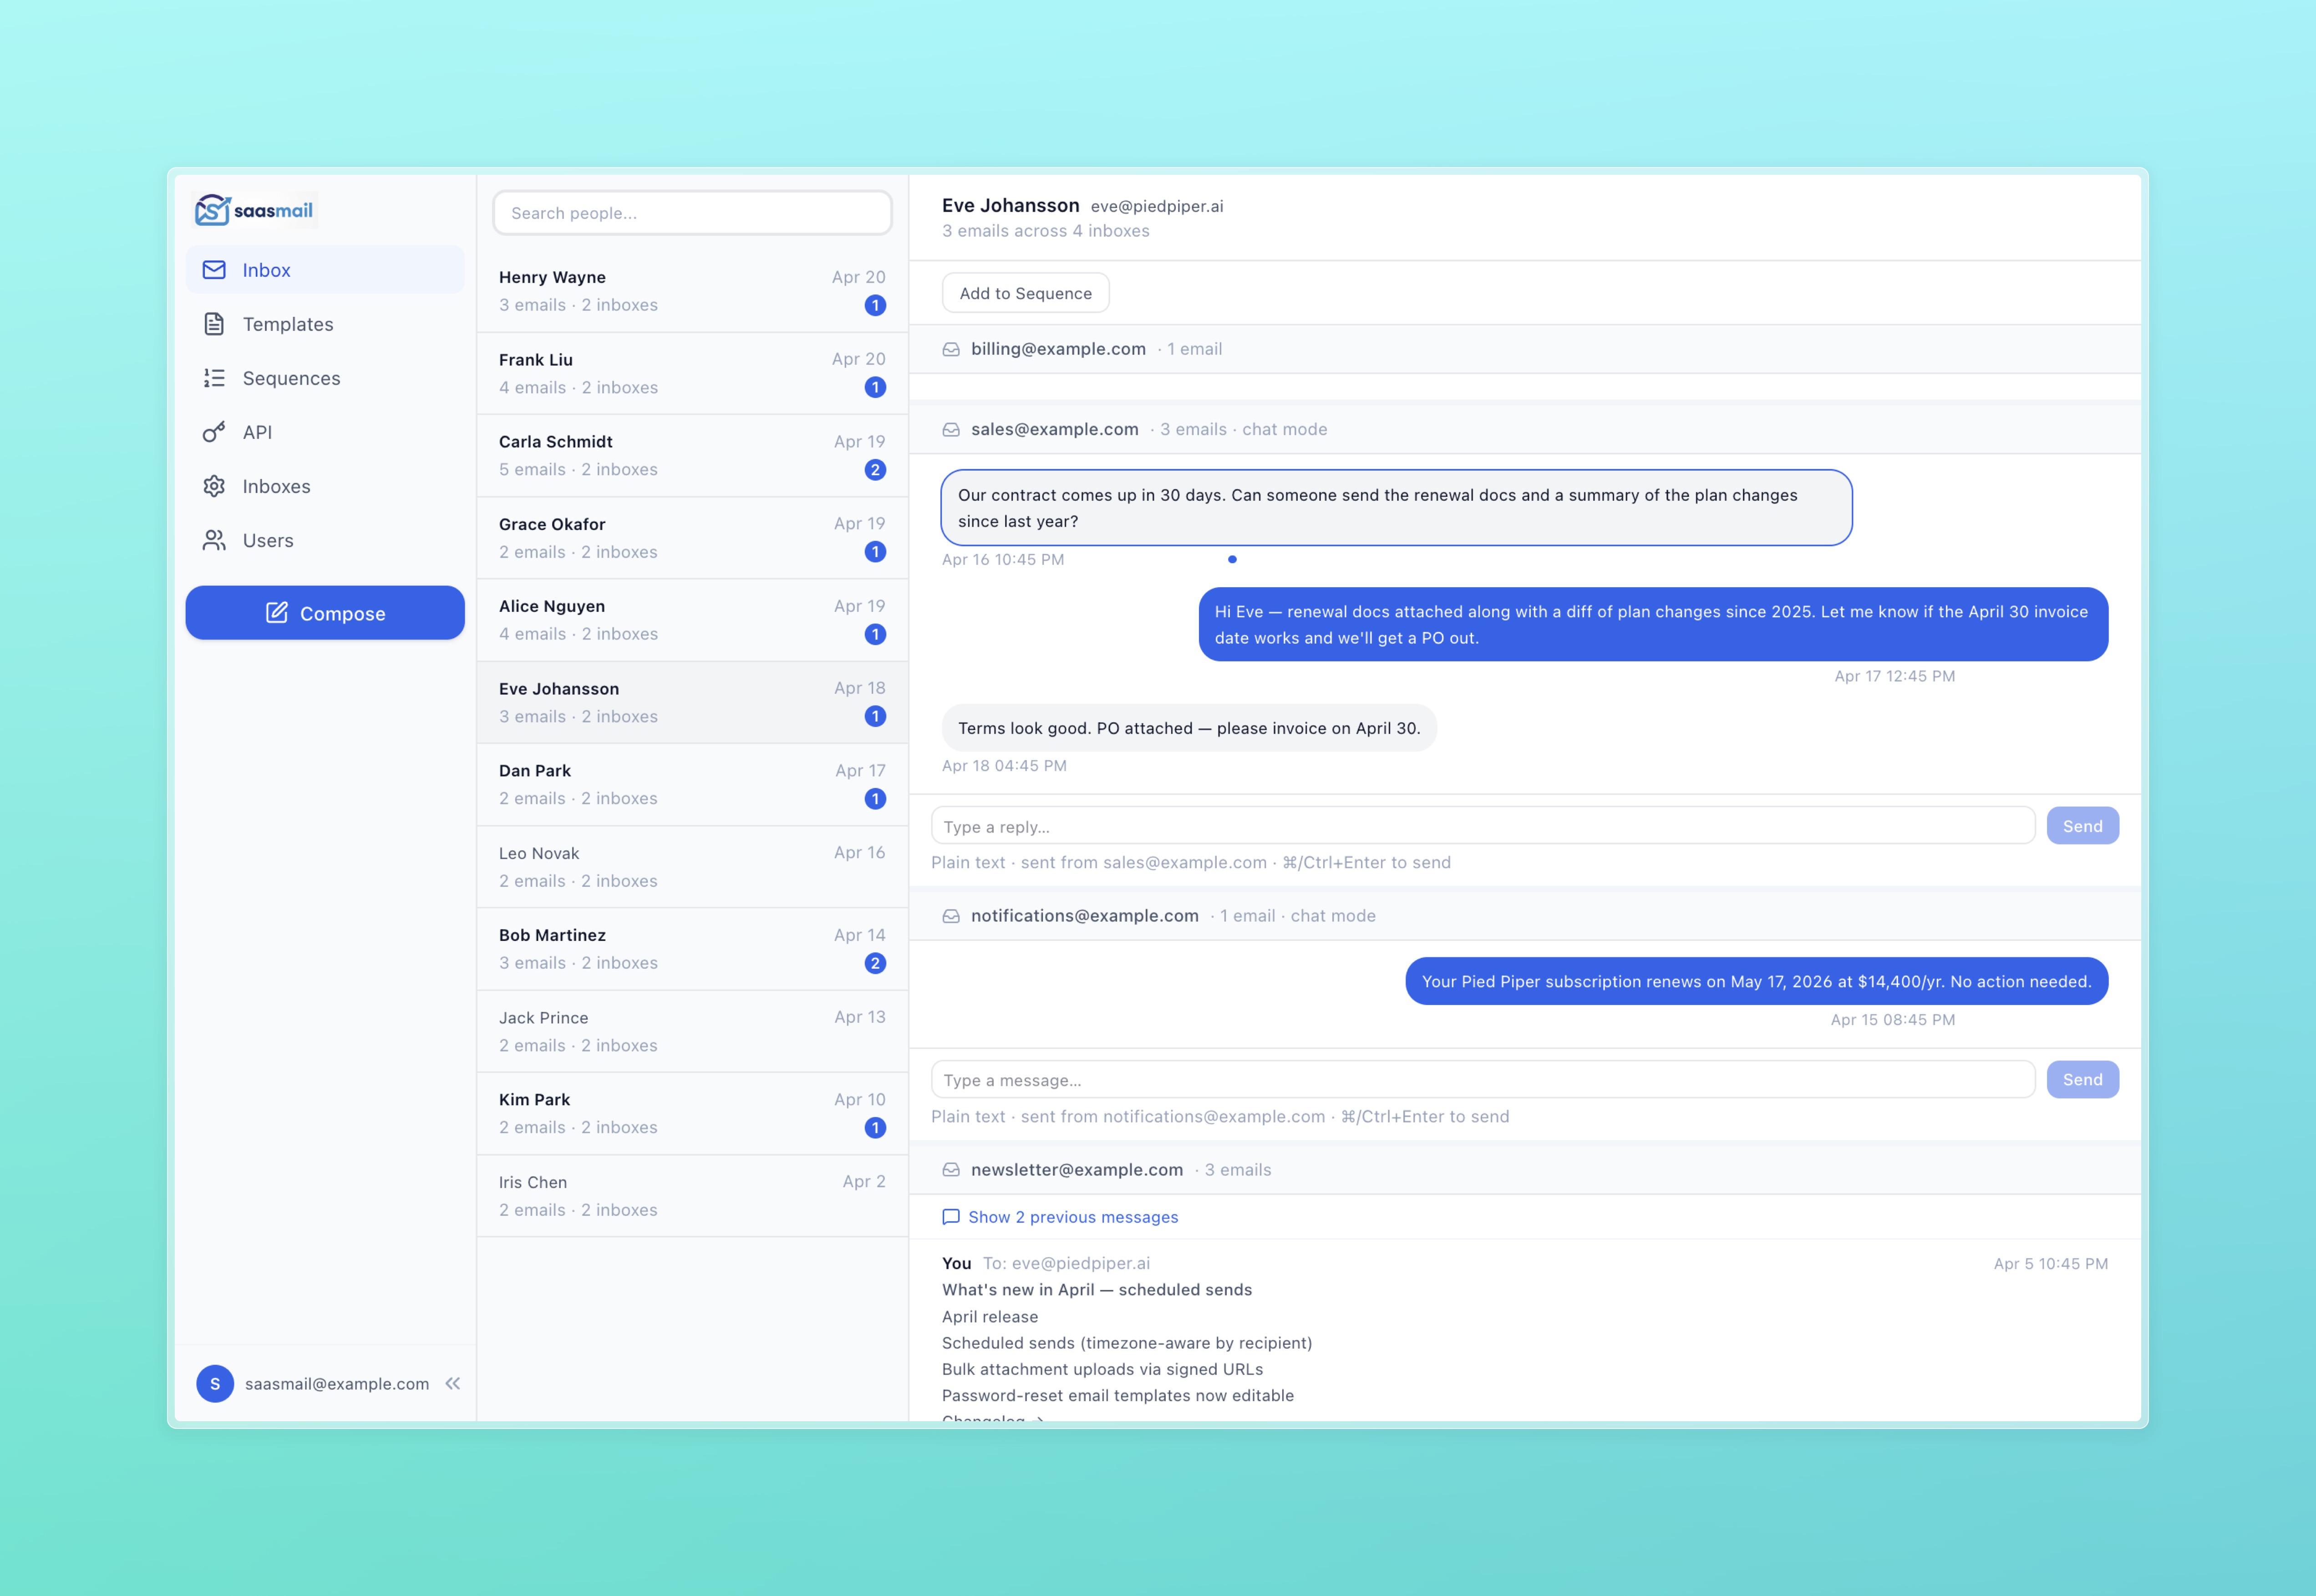Click the inbox tray icon beside billing@example.com
Screen dimensions: 2316x1596
951,349
